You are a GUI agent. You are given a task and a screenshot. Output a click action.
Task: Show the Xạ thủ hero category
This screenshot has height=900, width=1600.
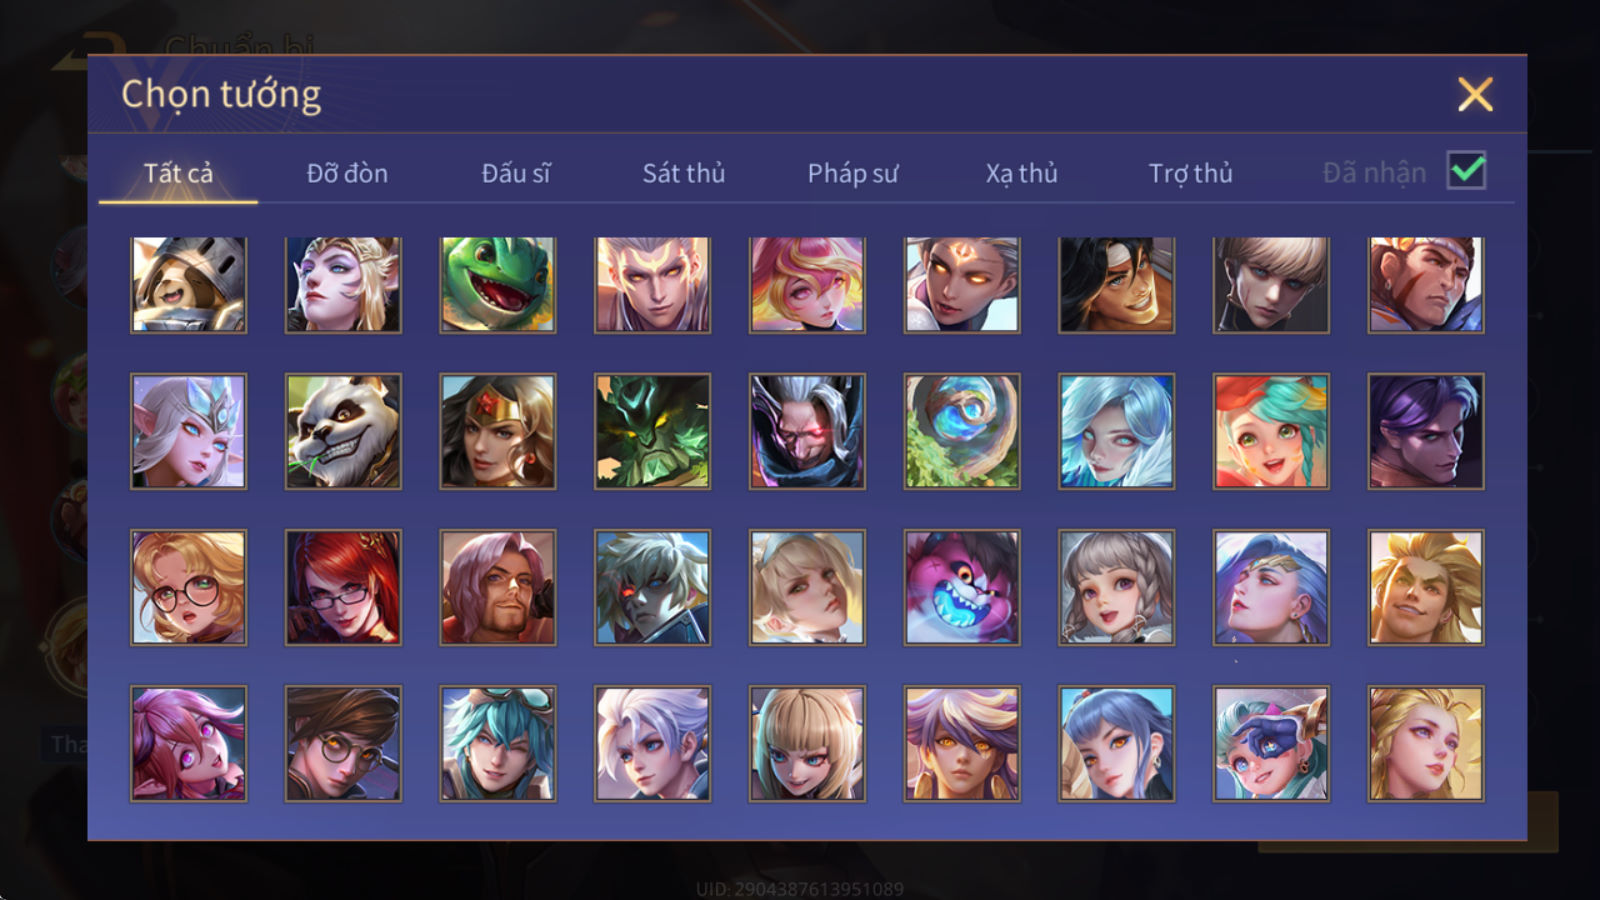[1021, 173]
